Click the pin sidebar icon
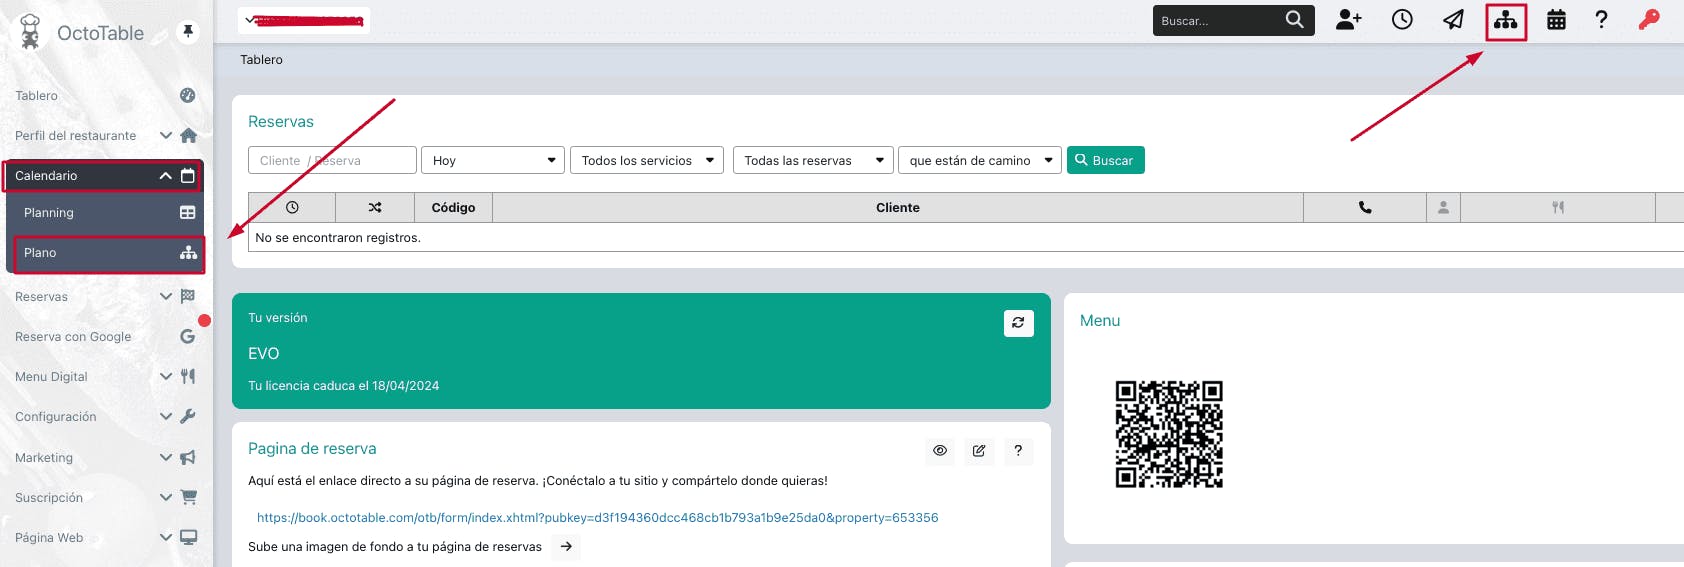The height and width of the screenshot is (567, 1684). (x=188, y=32)
